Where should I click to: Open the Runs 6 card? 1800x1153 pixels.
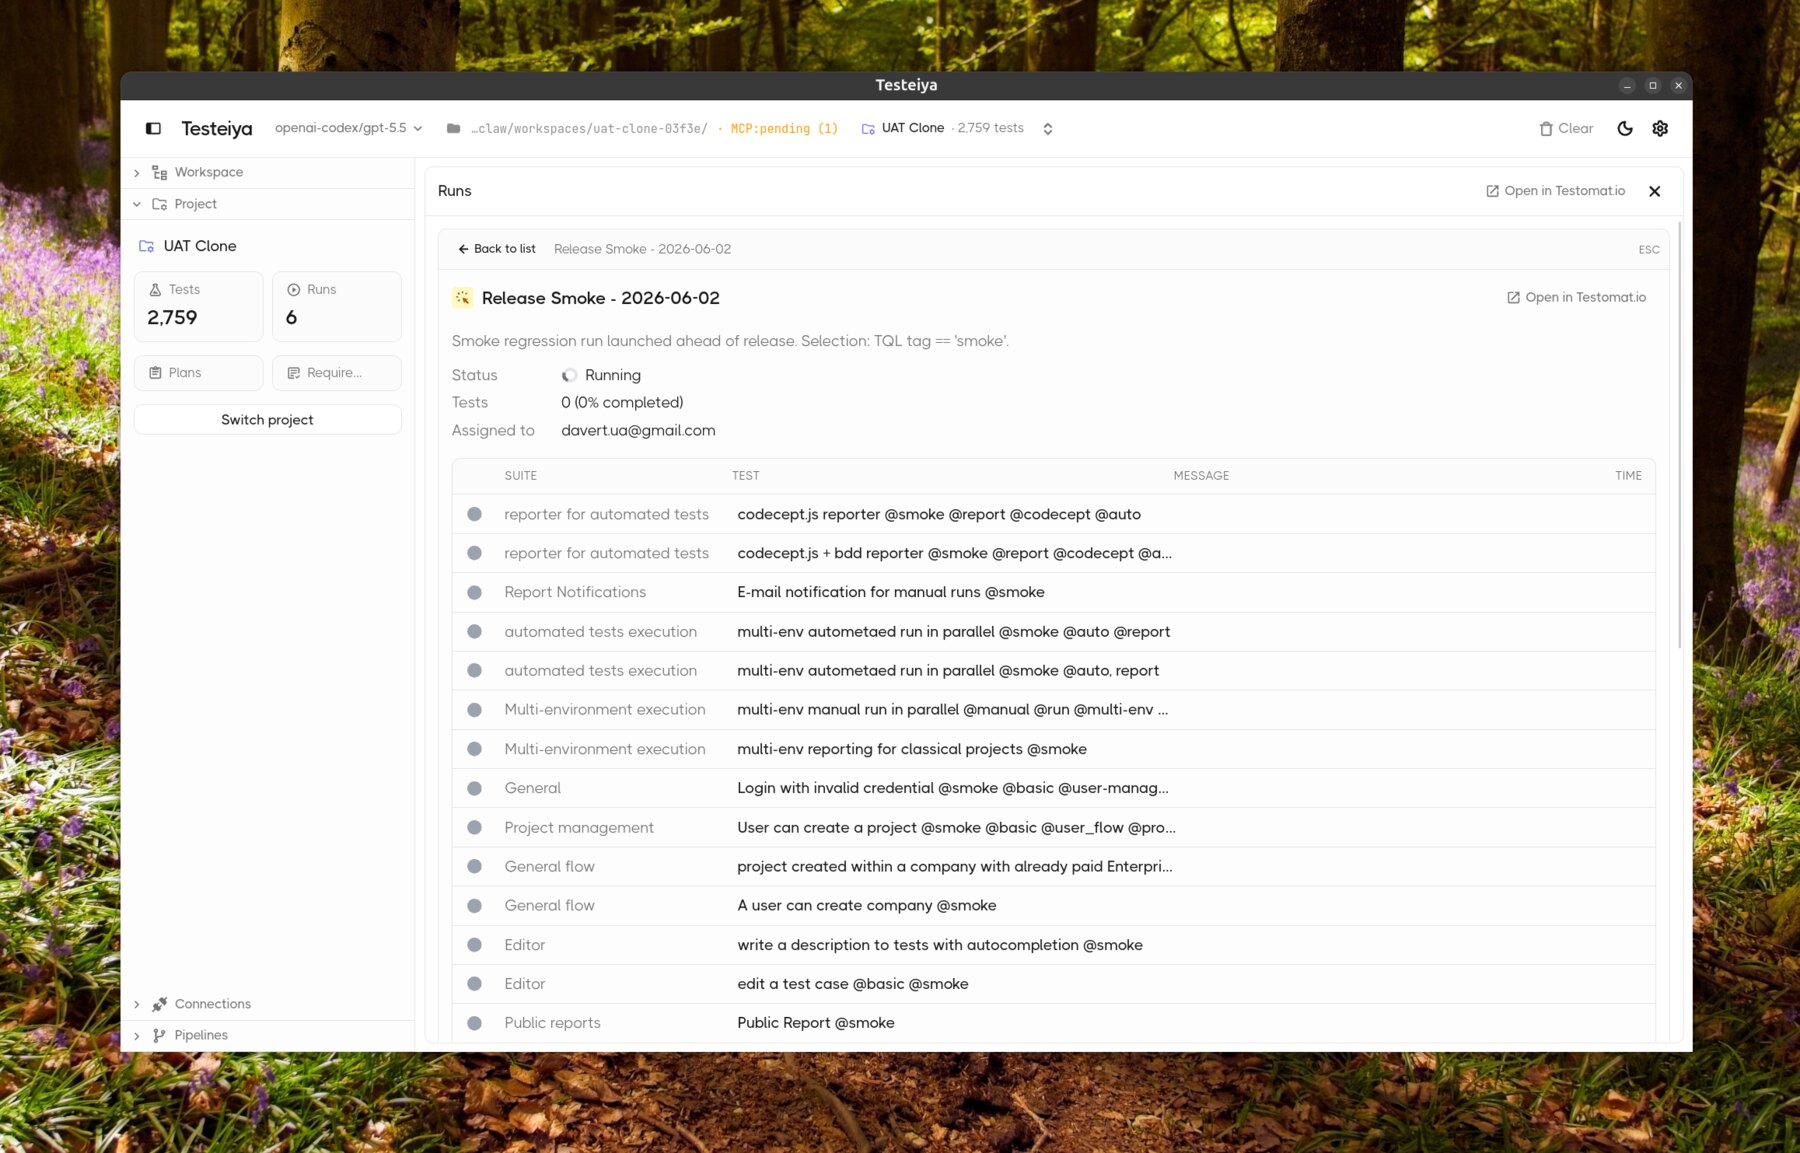(x=337, y=306)
